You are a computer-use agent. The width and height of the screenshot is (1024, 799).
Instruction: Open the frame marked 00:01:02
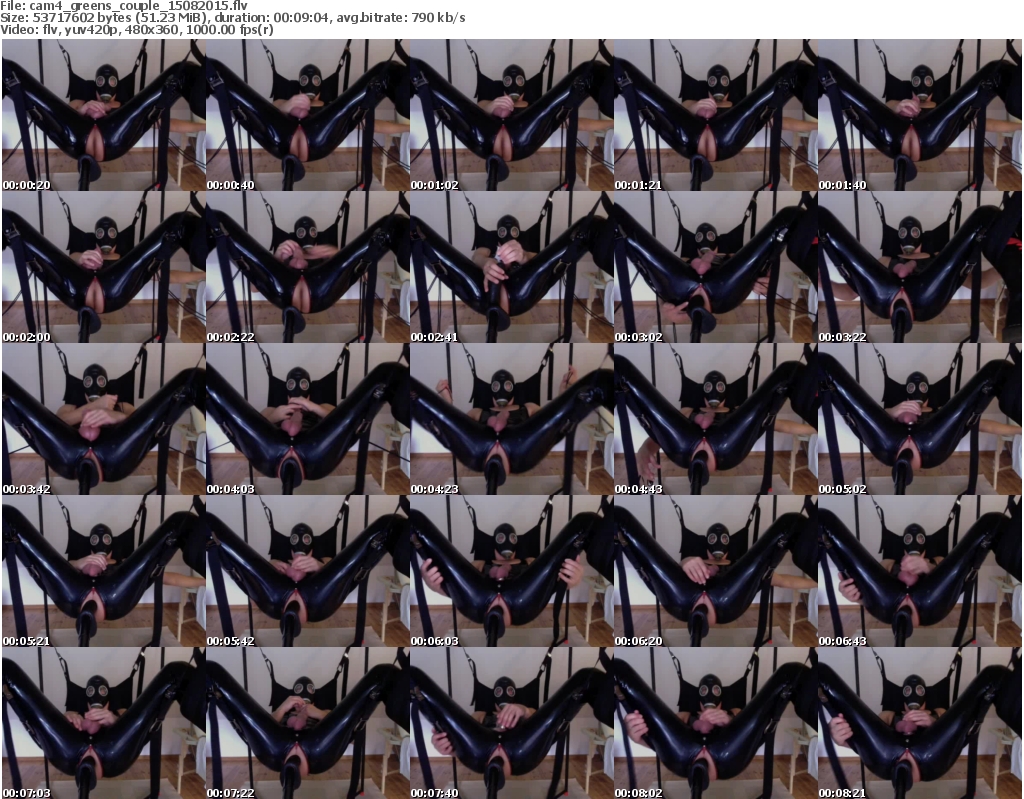tap(511, 115)
